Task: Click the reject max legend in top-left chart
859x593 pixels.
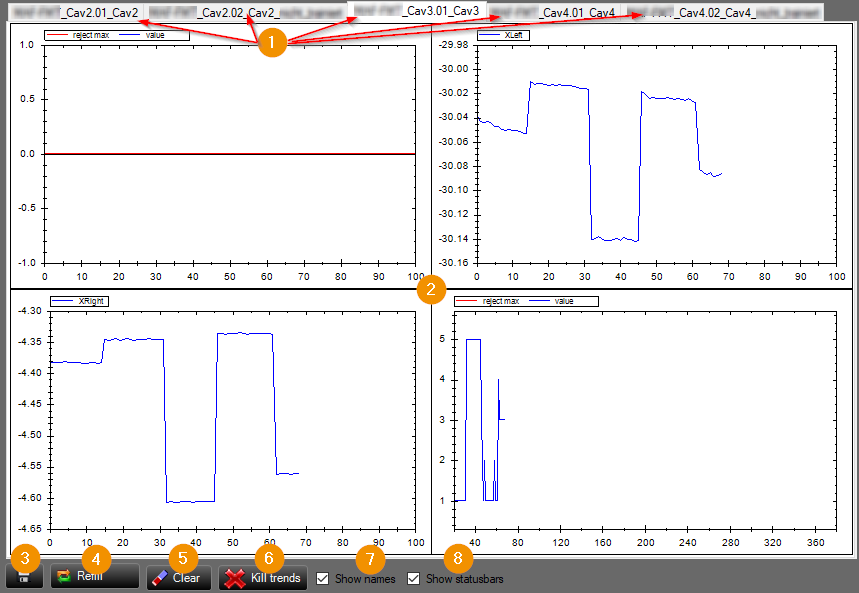Action: (x=78, y=35)
